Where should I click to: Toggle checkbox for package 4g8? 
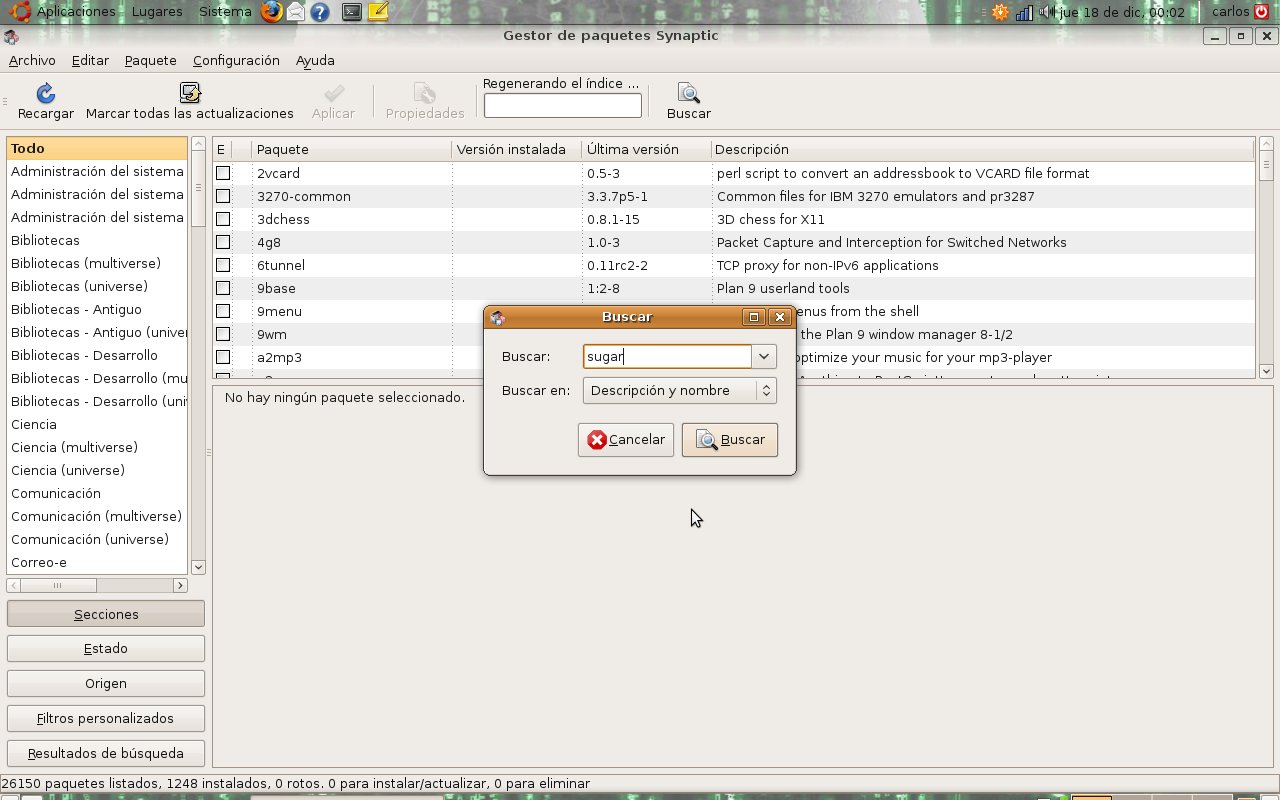tap(223, 242)
